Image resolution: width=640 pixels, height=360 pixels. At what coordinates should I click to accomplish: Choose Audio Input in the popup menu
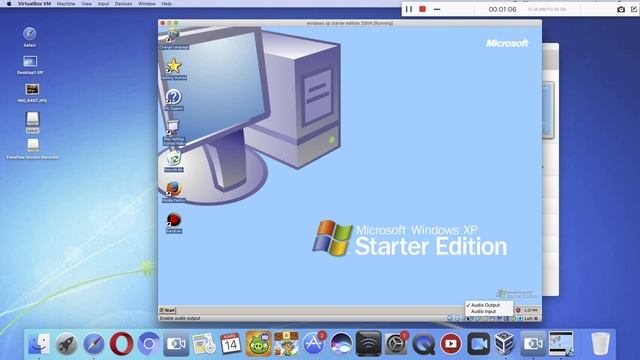[483, 311]
